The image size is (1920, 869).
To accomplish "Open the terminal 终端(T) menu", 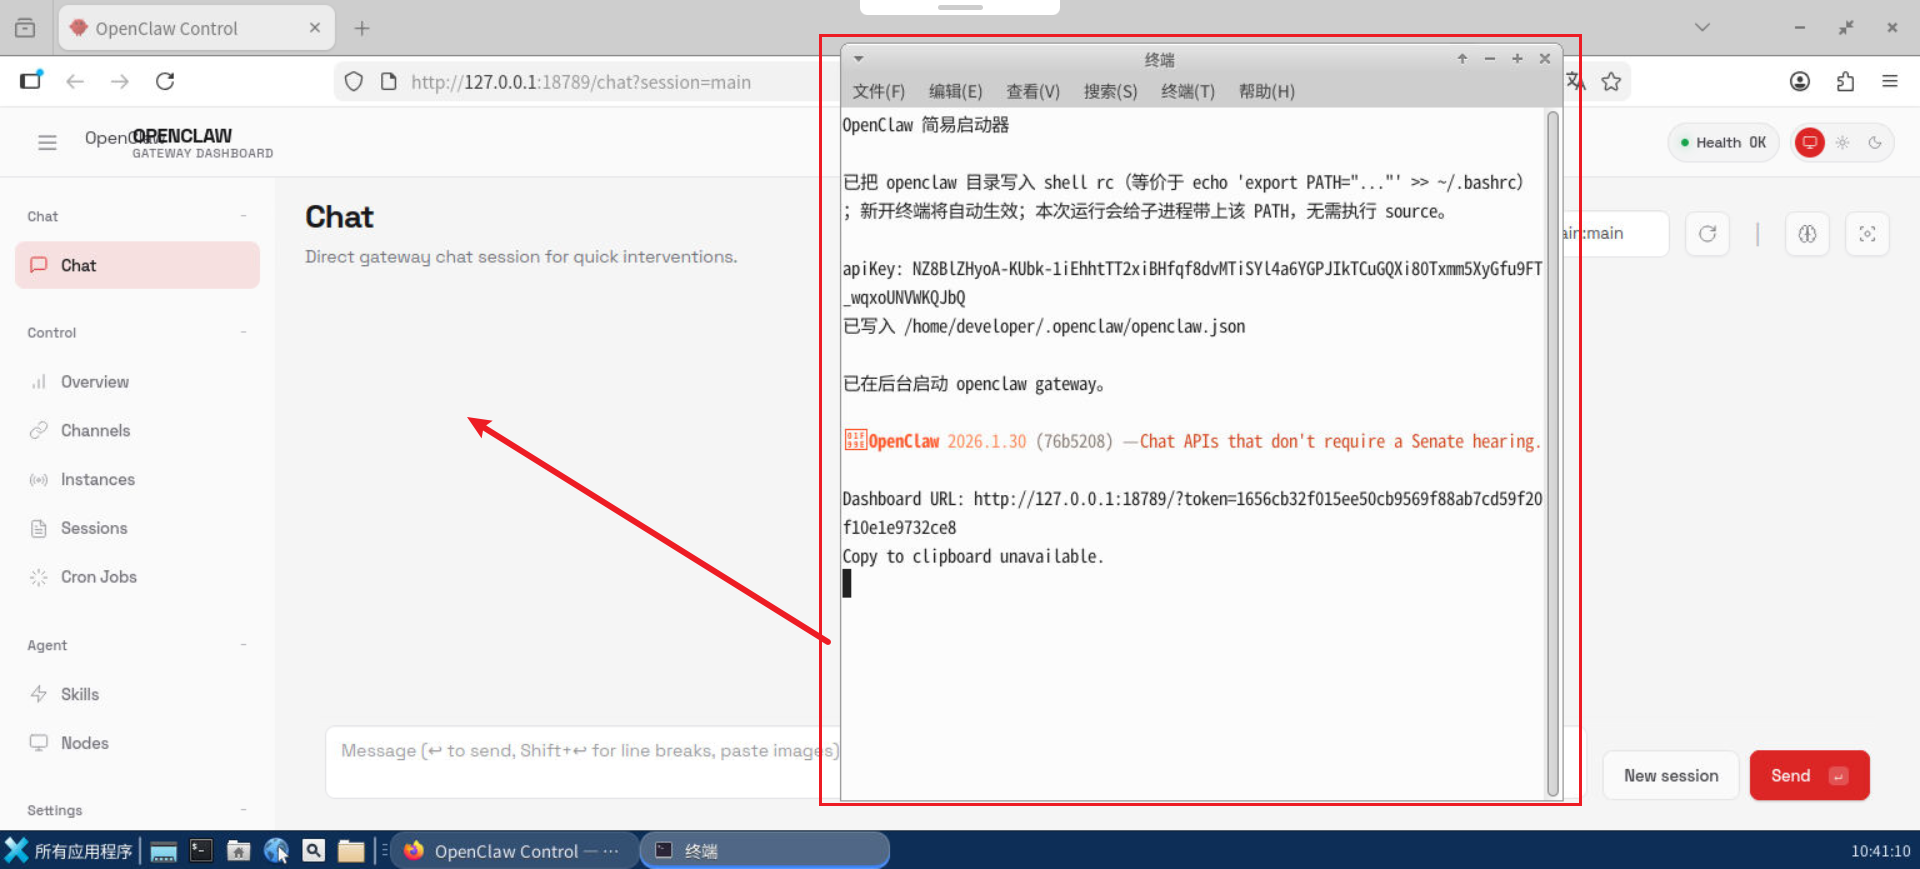I will point(1187,92).
